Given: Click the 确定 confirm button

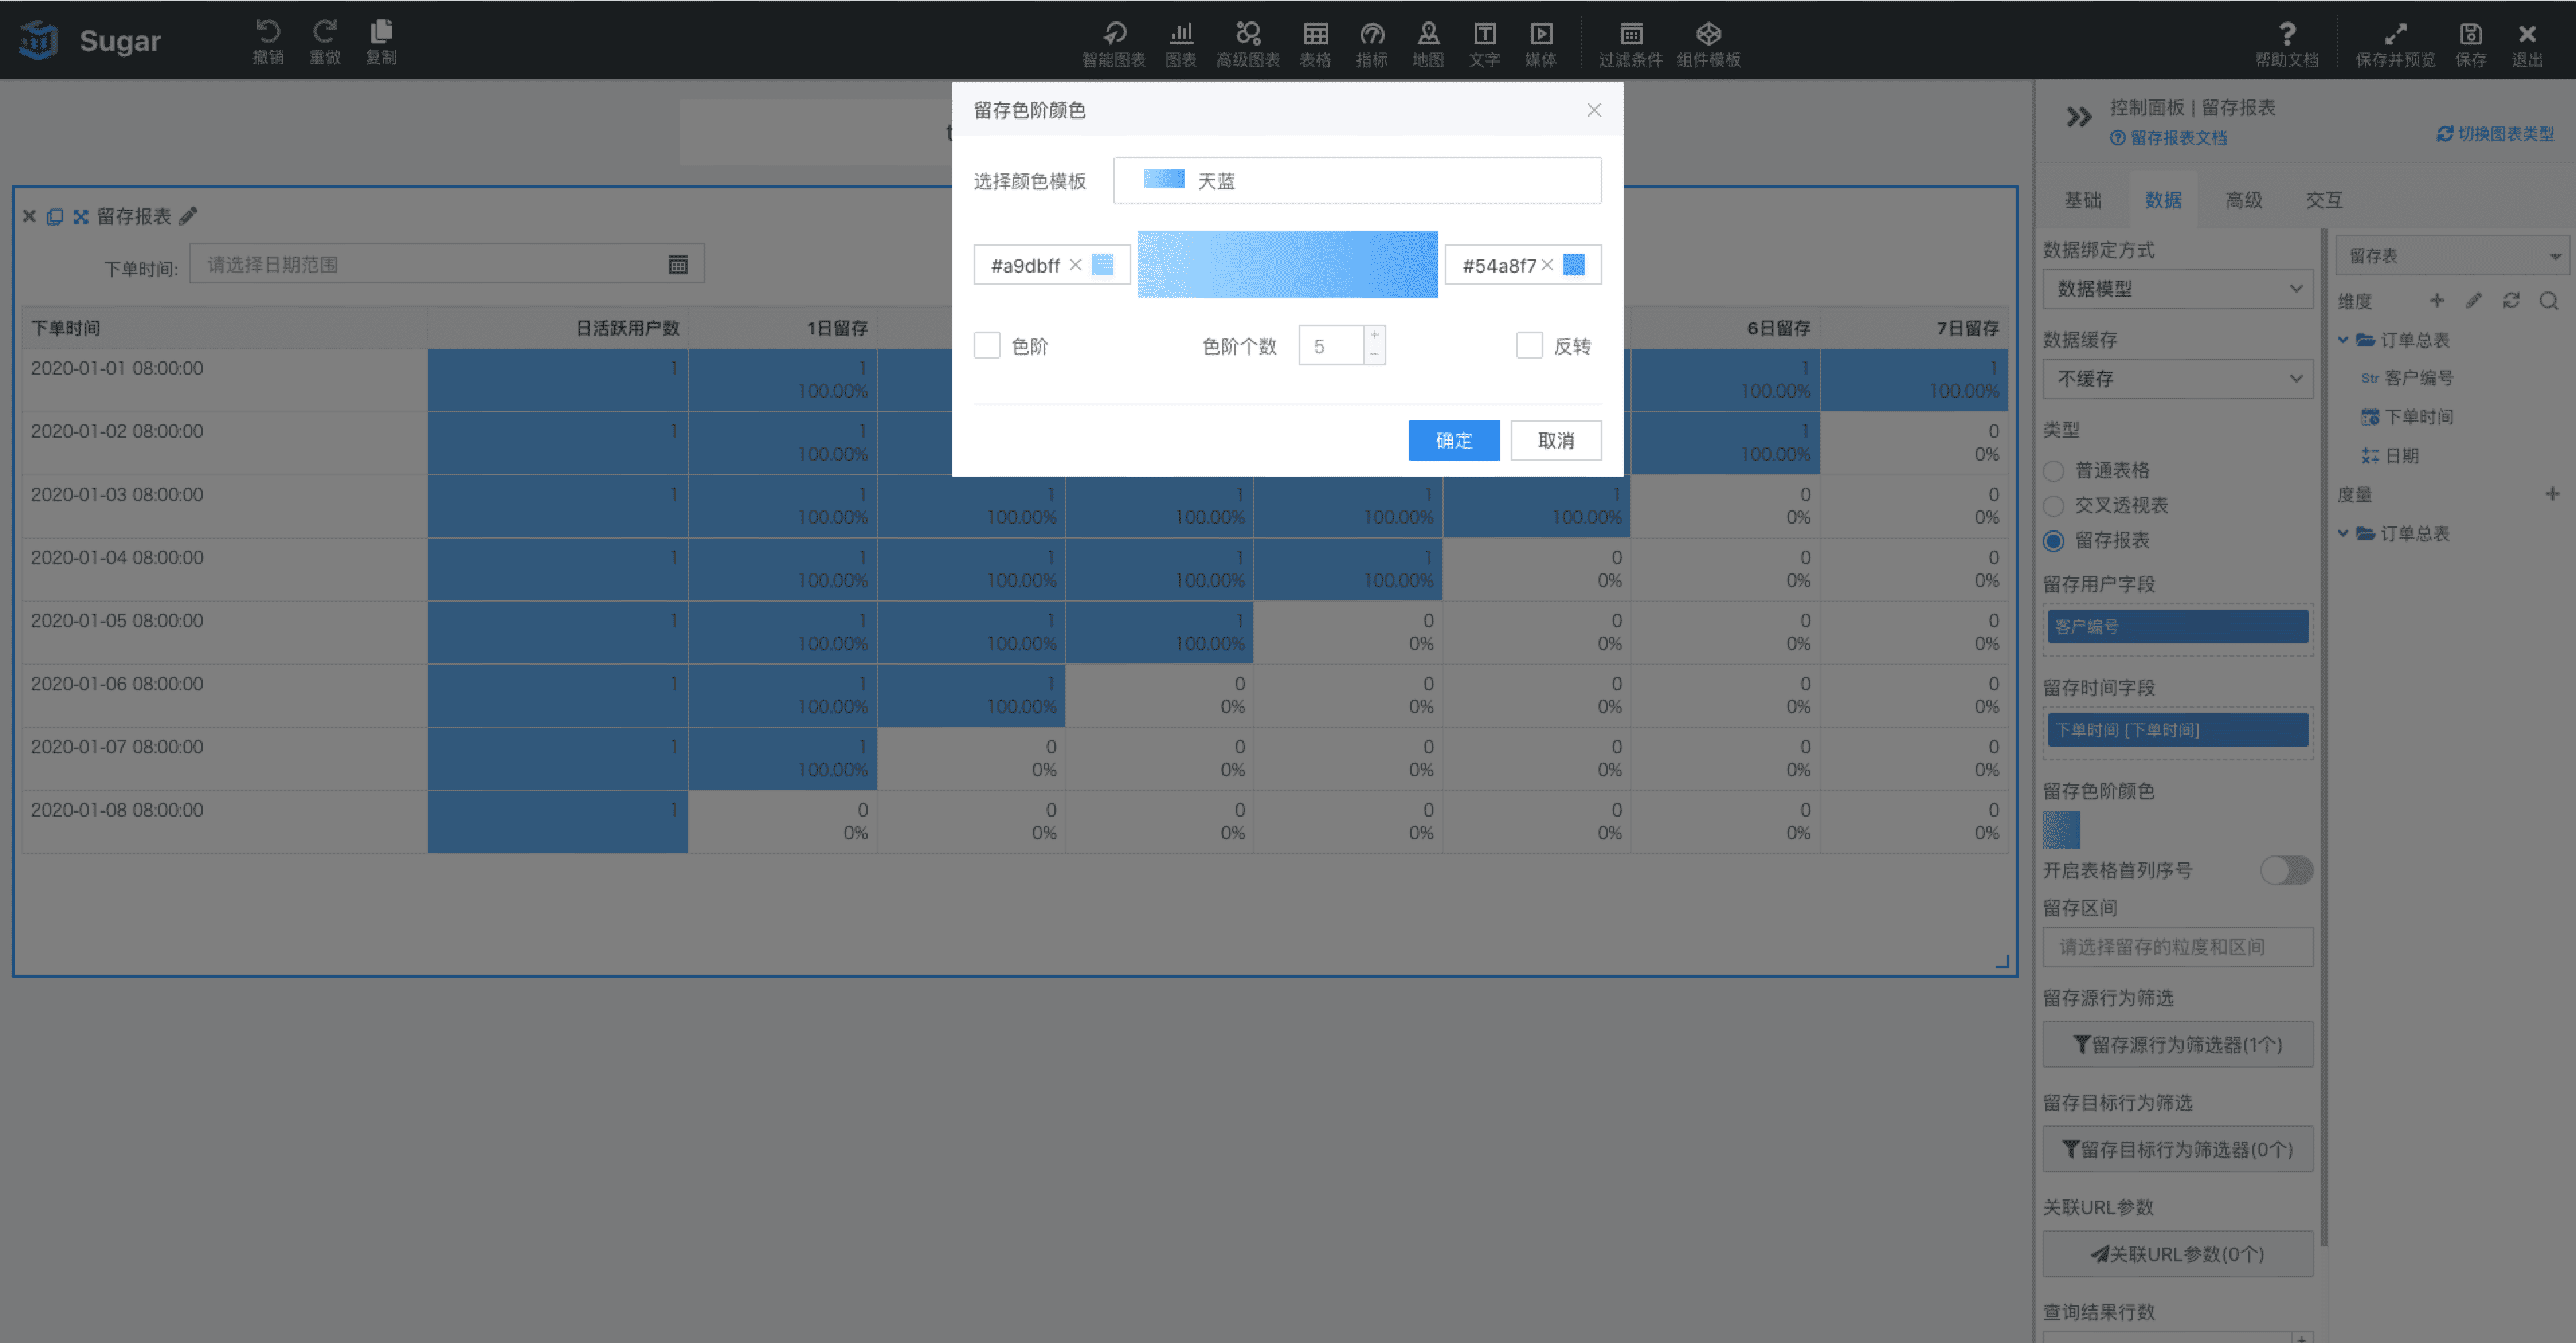Looking at the screenshot, I should (1454, 440).
